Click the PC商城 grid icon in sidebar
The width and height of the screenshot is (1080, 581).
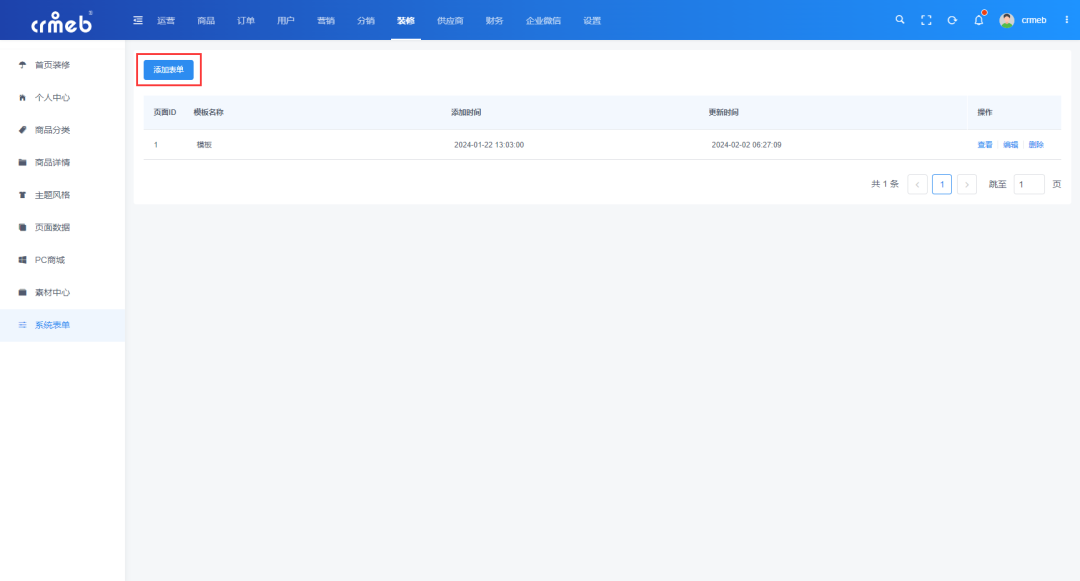(x=22, y=259)
